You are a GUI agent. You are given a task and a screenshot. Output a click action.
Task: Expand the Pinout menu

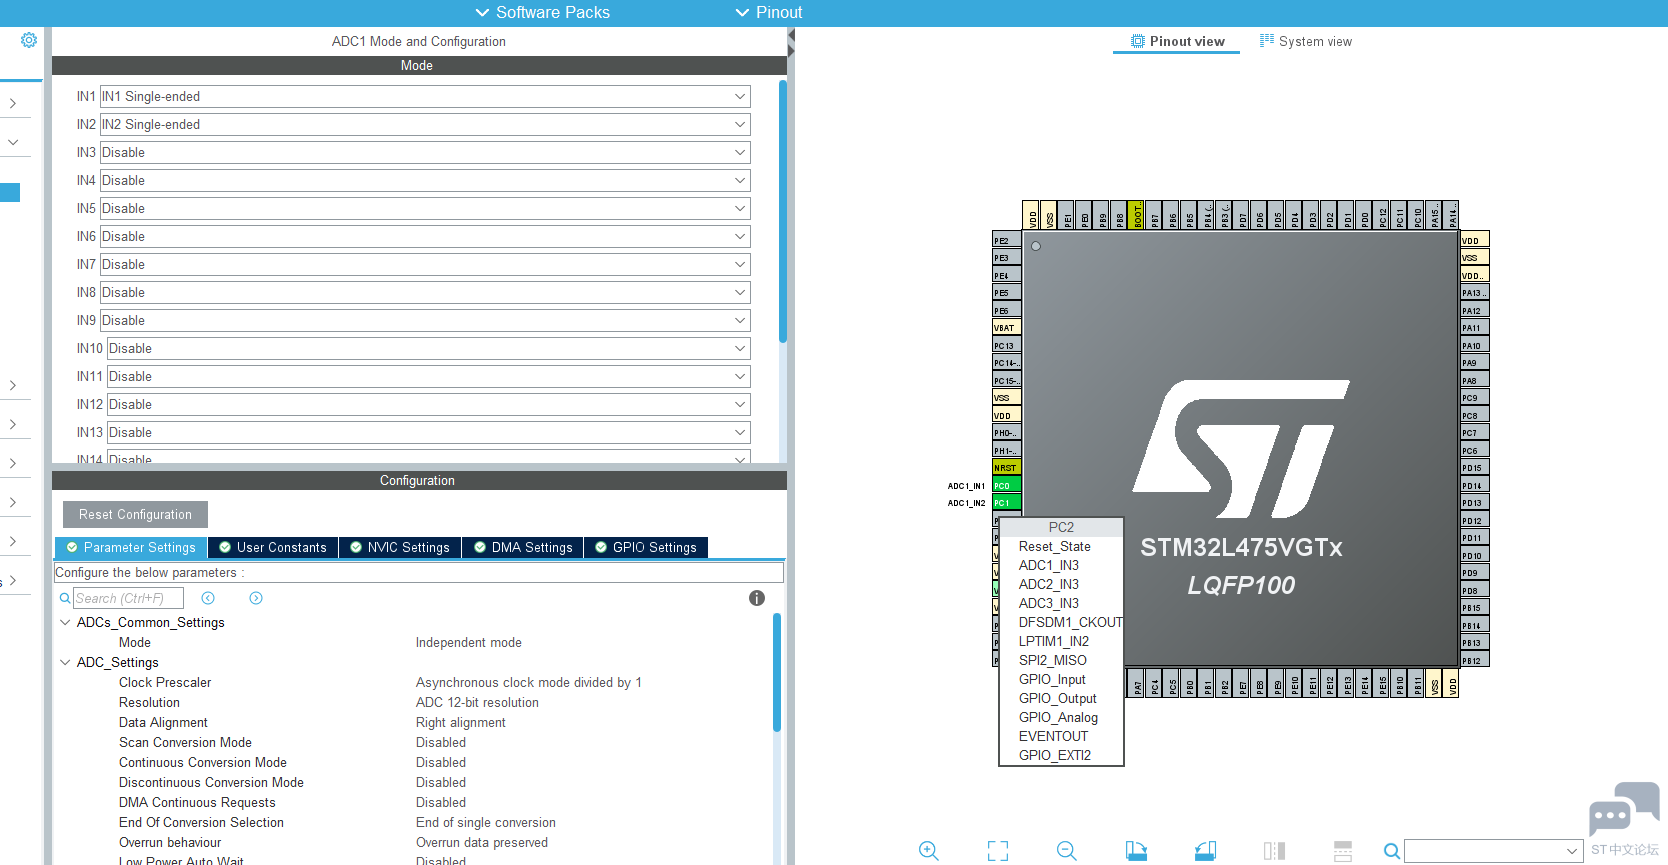pos(769,12)
